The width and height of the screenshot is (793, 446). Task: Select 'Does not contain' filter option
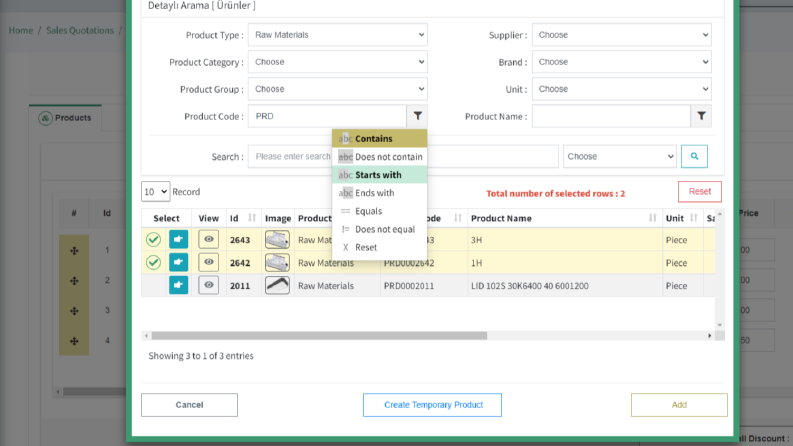379,157
